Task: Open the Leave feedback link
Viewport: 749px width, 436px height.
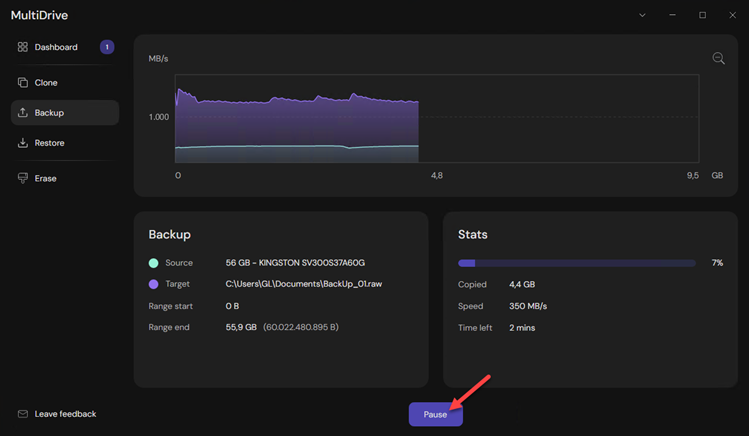Action: coord(65,414)
